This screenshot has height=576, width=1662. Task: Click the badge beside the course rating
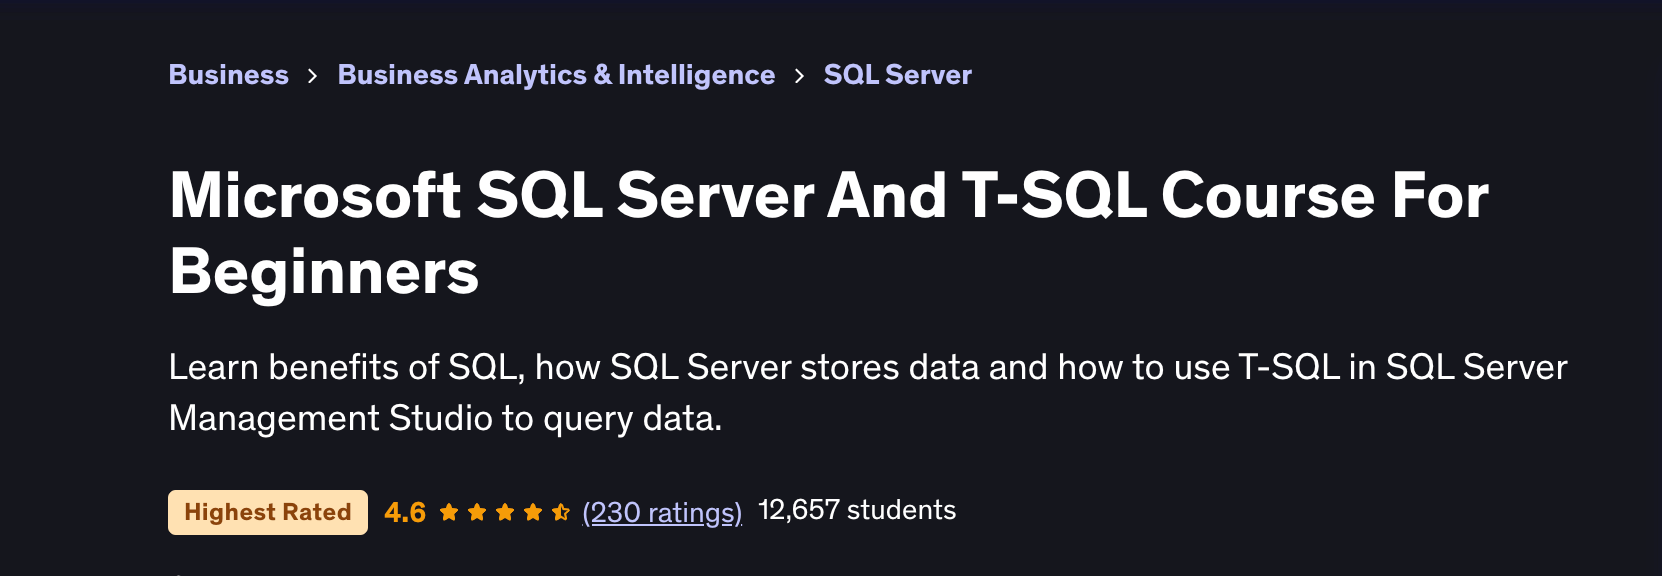click(267, 512)
